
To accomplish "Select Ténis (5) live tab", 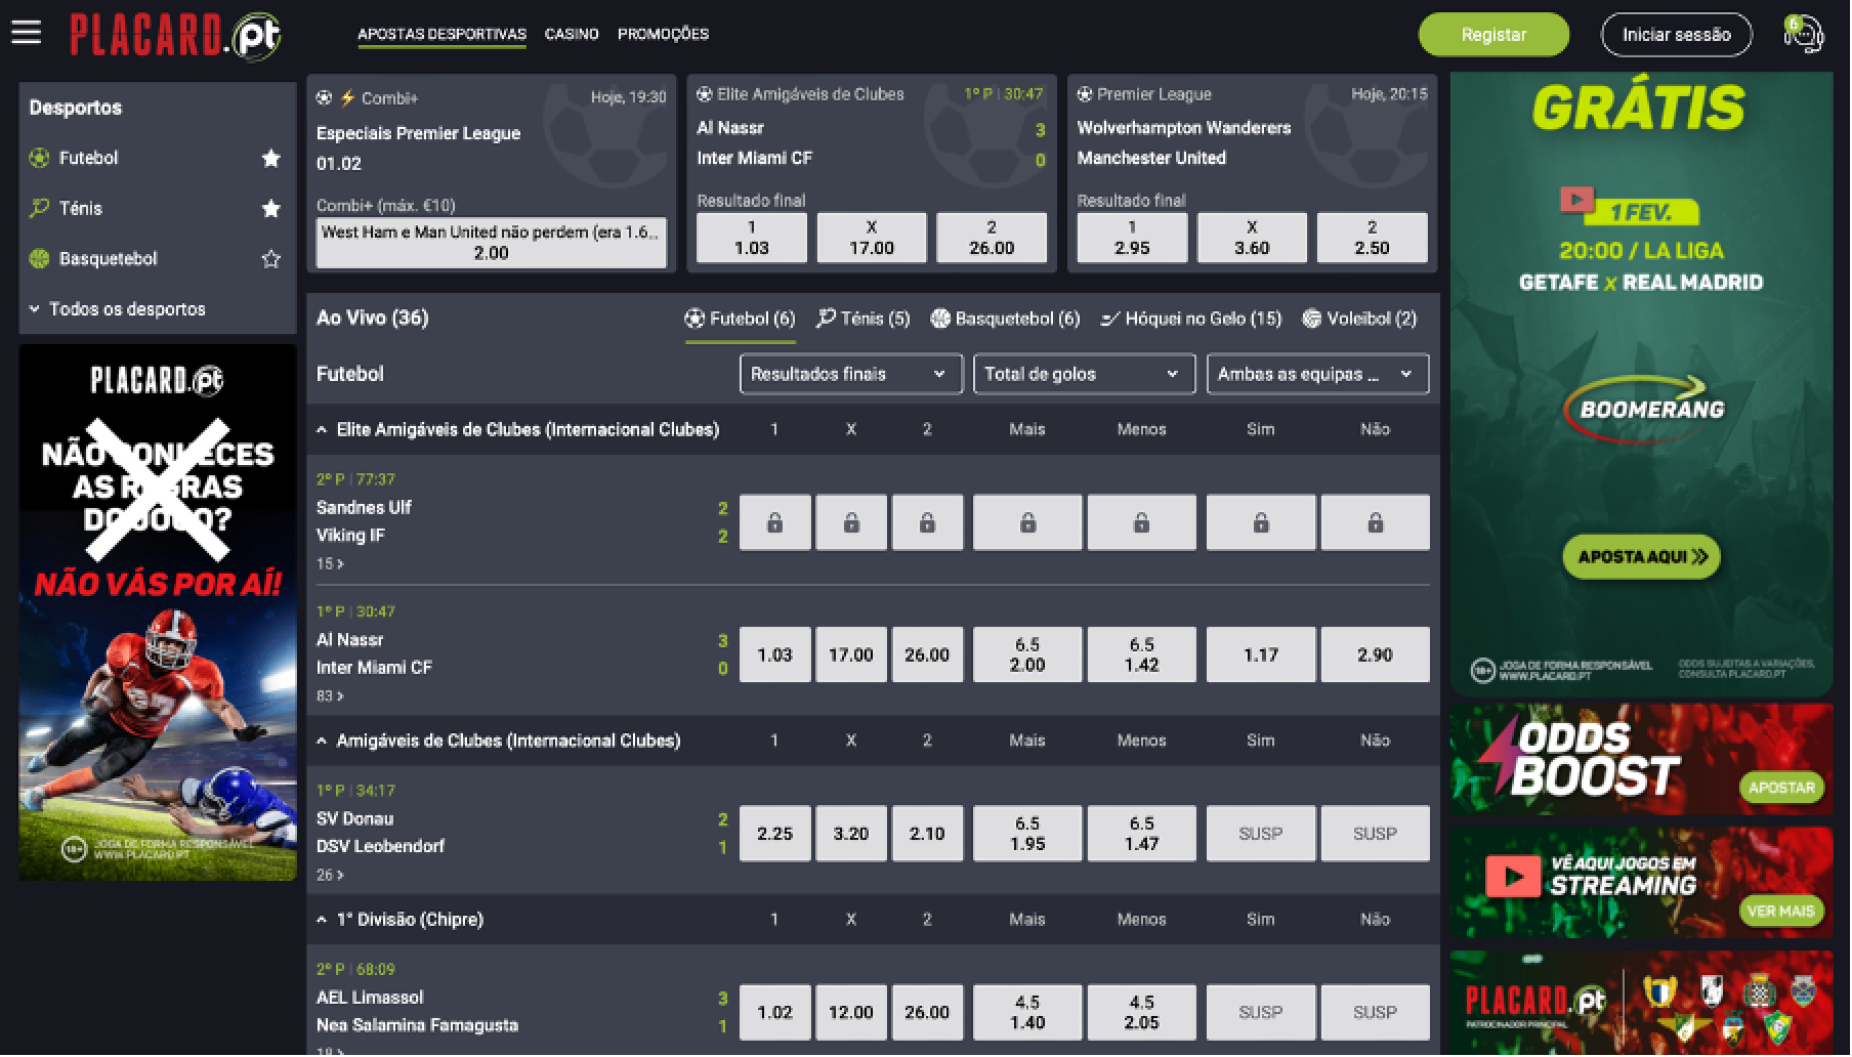I will (x=864, y=319).
